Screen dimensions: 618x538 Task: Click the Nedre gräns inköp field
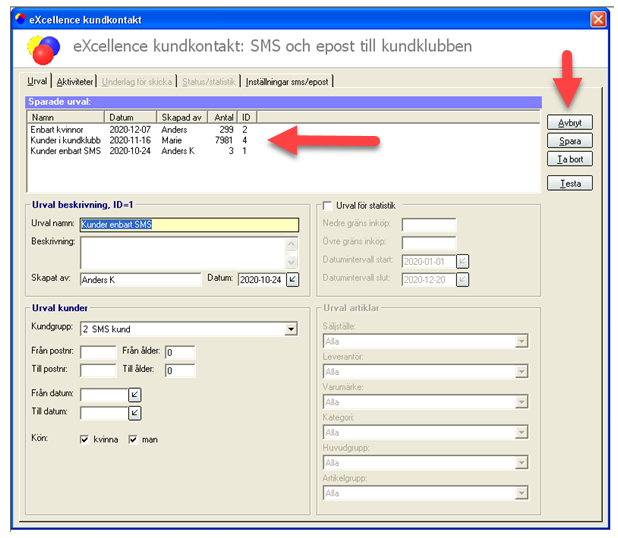point(429,225)
